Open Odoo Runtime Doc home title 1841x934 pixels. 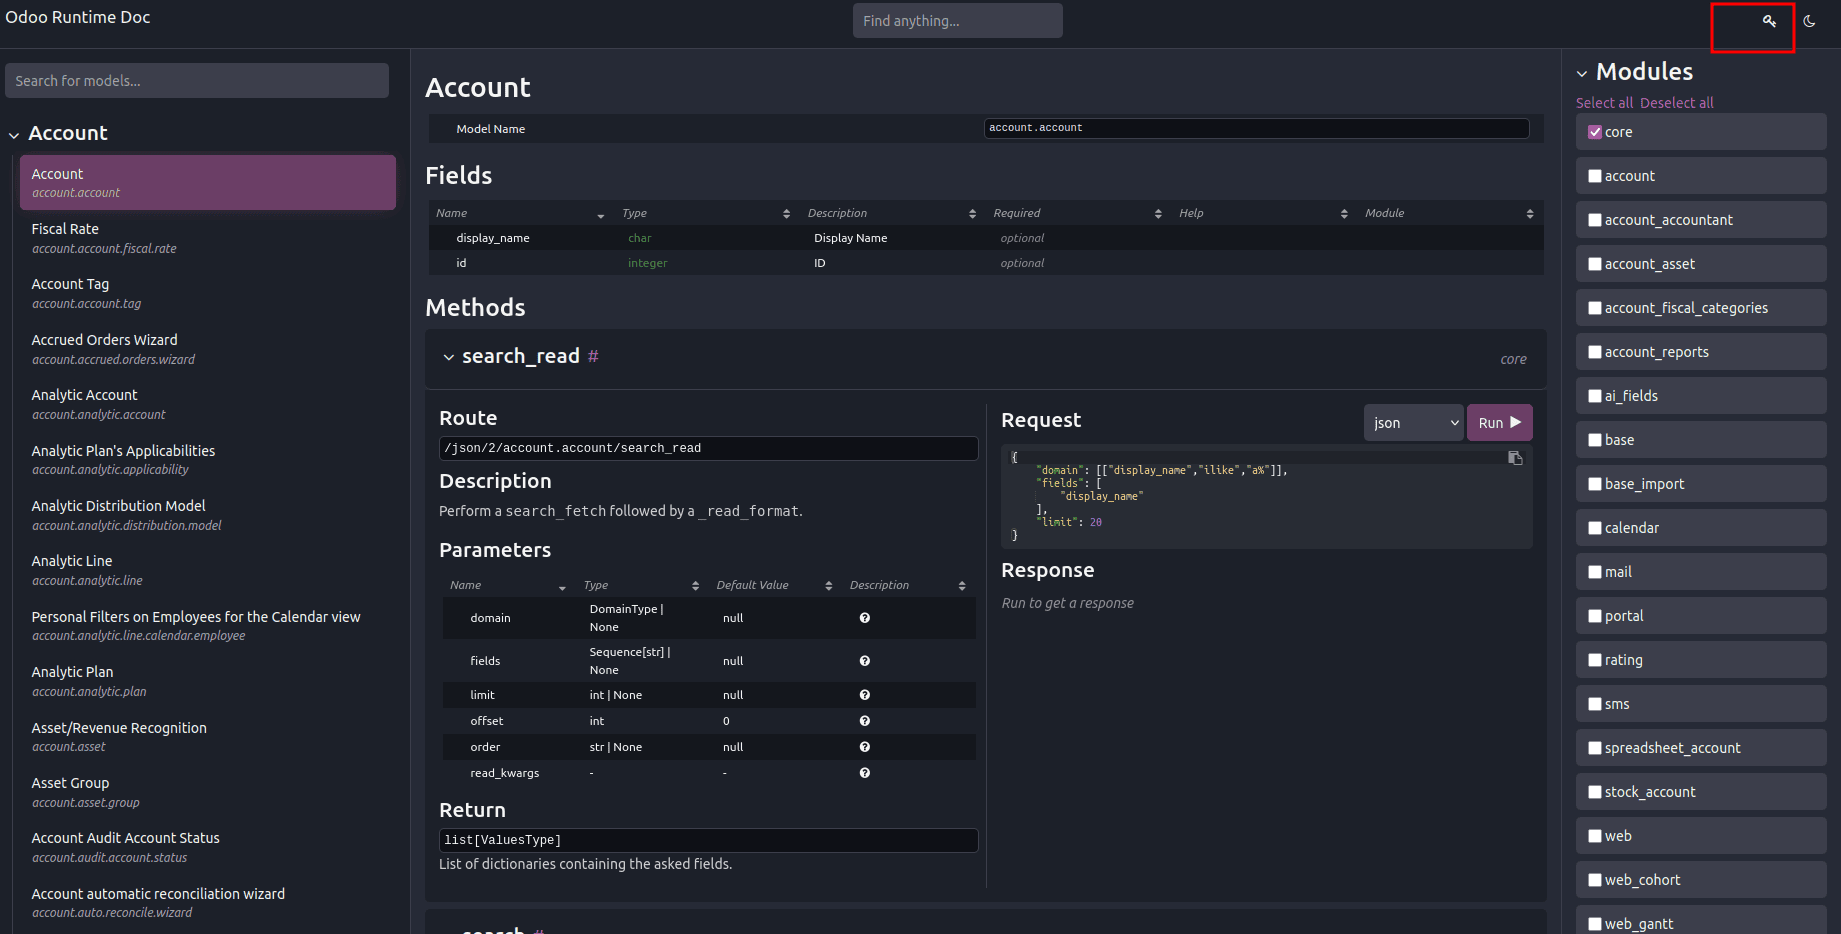coord(78,17)
